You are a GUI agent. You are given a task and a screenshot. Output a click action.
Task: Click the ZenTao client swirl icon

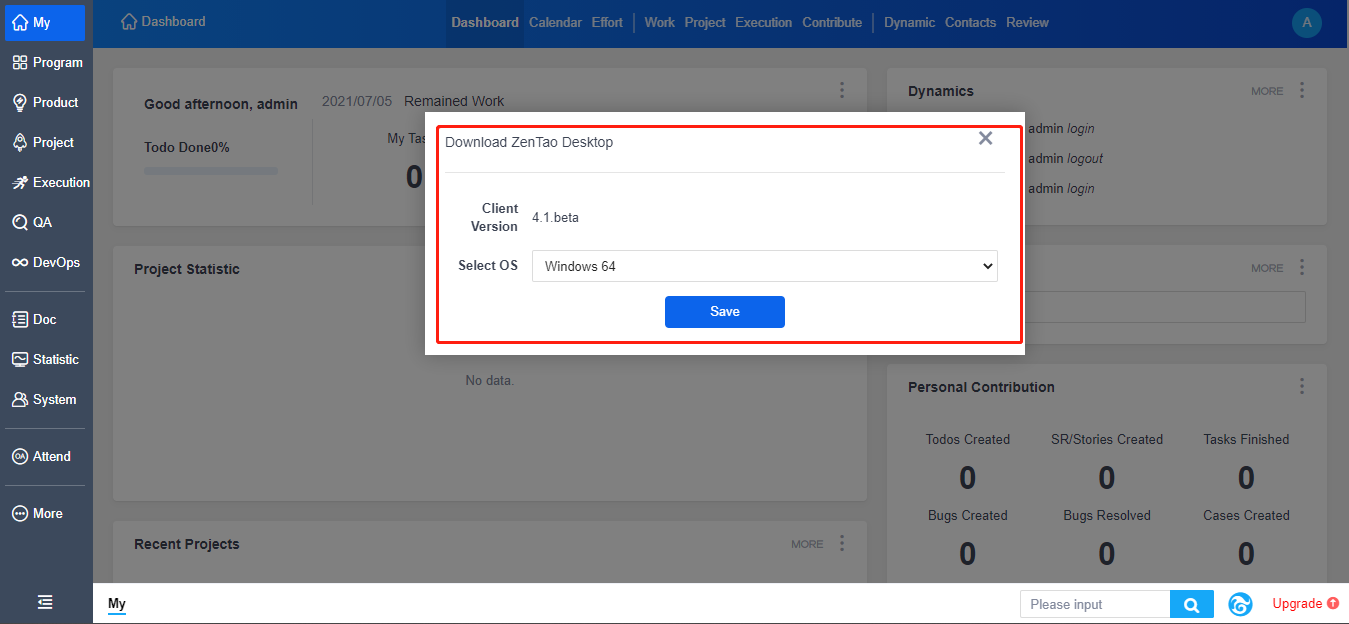click(x=1241, y=604)
